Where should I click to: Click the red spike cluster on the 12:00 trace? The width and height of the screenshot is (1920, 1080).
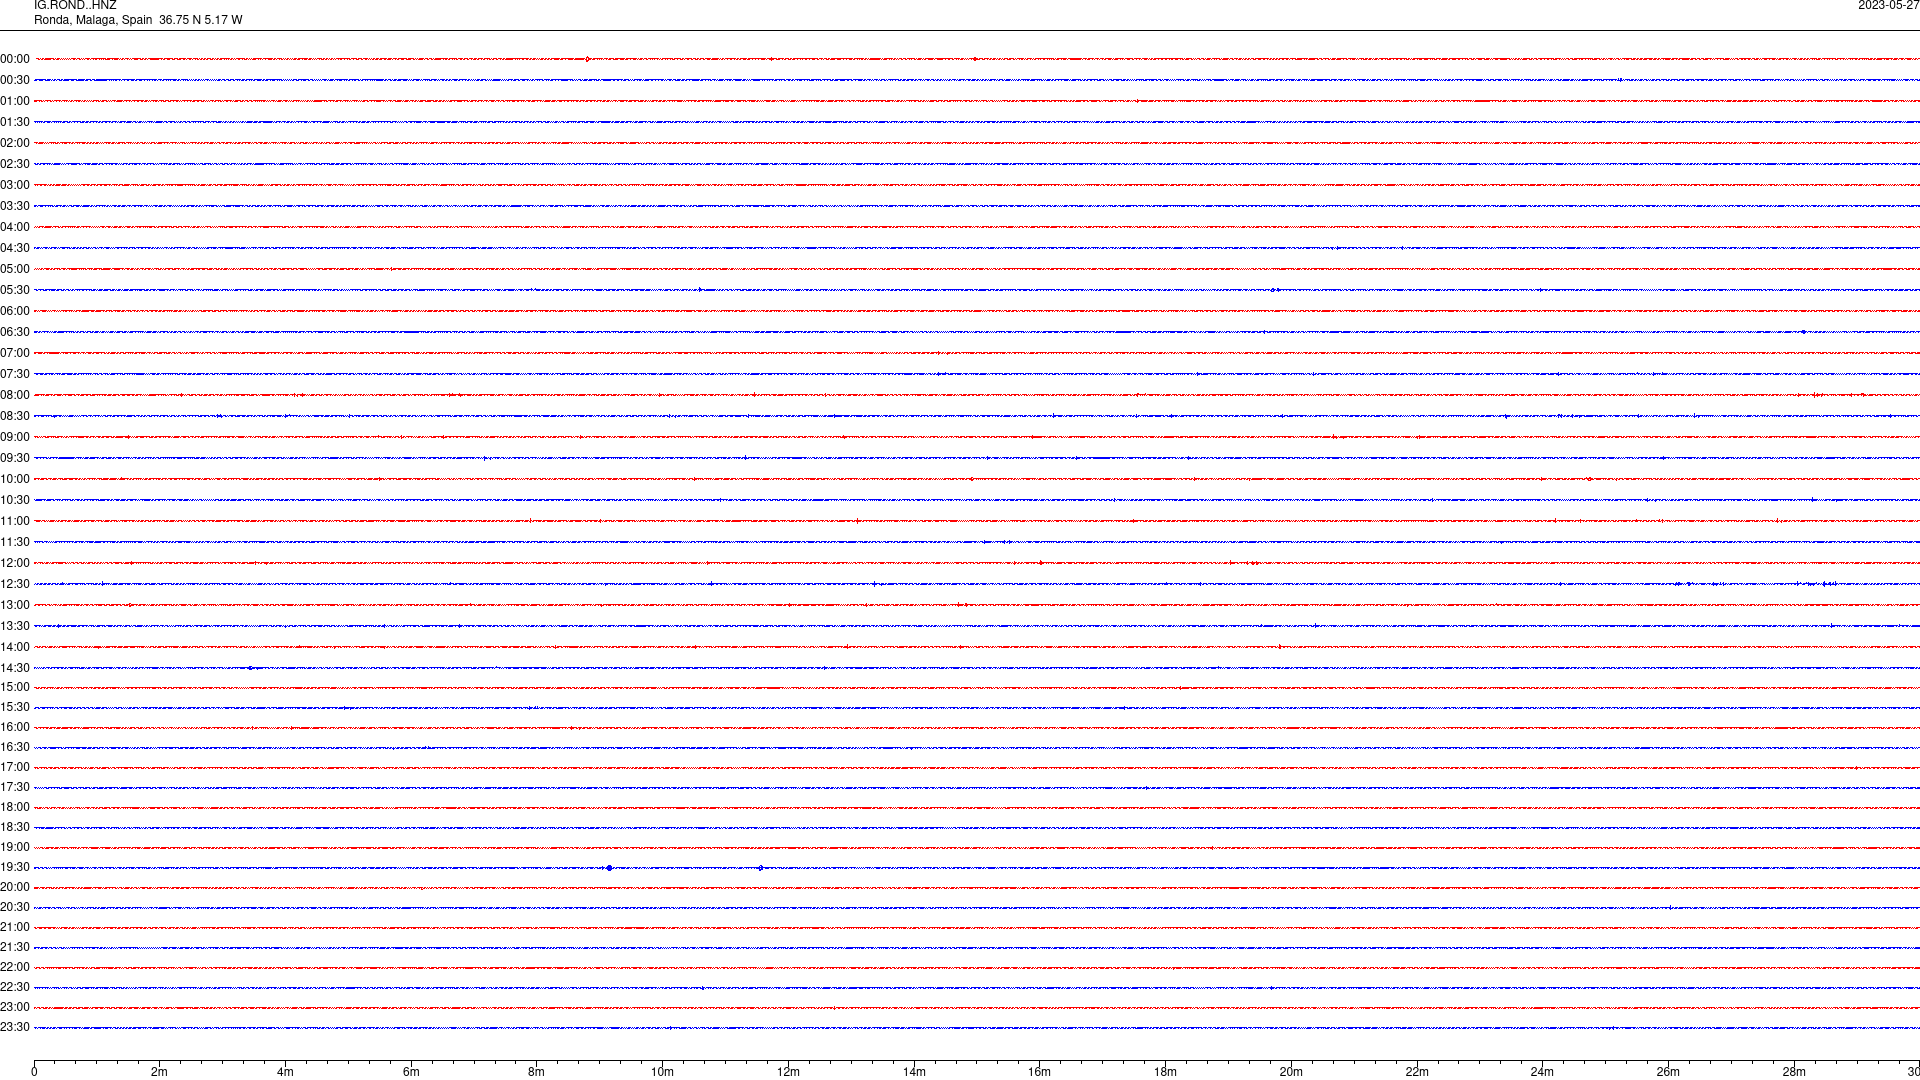[x=1244, y=563]
